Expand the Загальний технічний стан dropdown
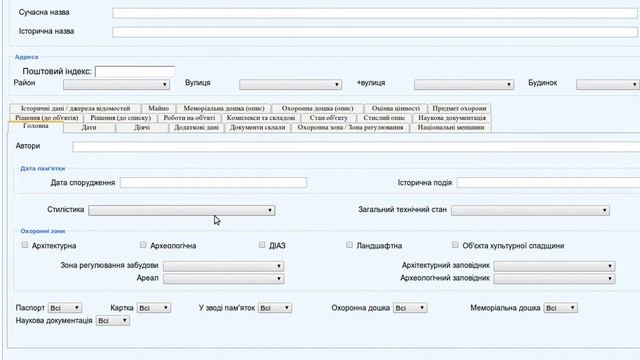The height and width of the screenshot is (360, 640). pos(530,210)
